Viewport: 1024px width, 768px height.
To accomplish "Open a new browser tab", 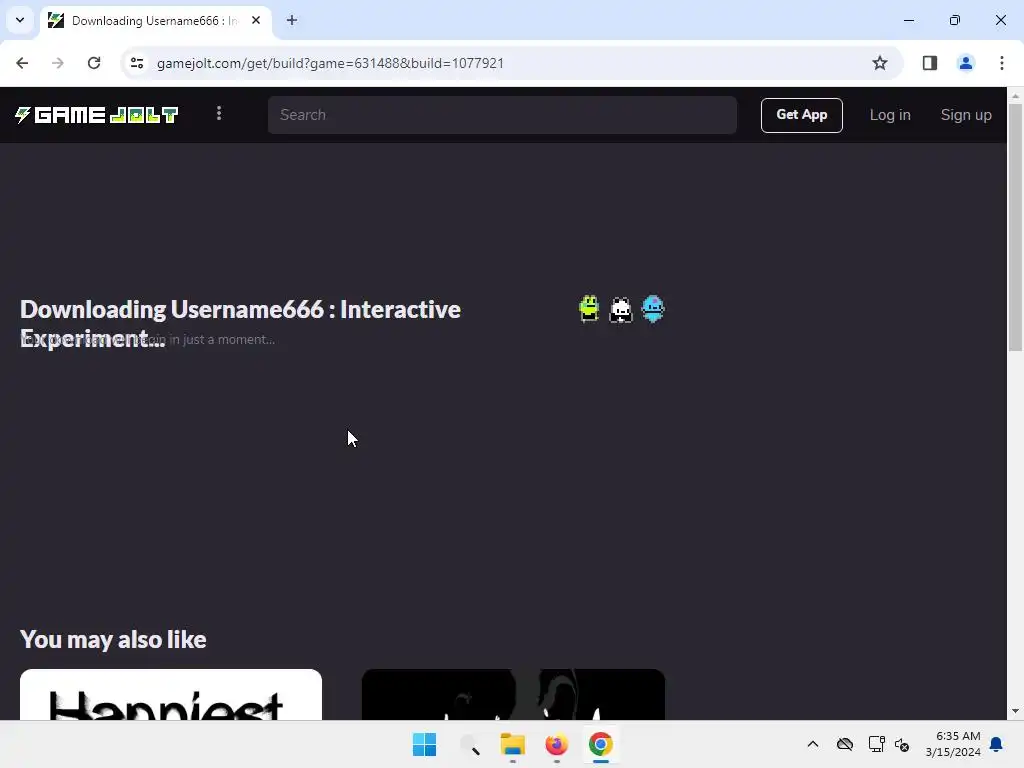I will coord(292,20).
